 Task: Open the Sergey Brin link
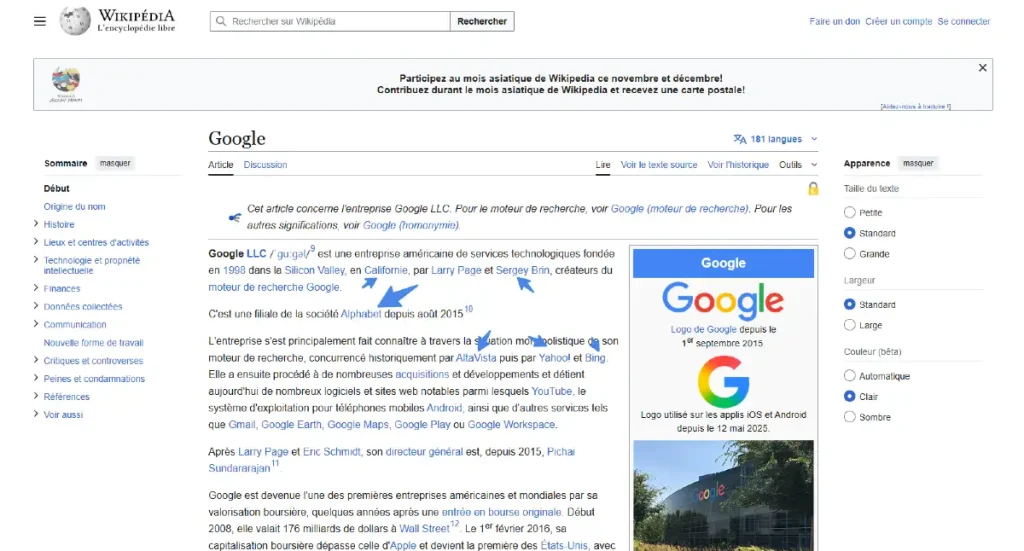[522, 270]
